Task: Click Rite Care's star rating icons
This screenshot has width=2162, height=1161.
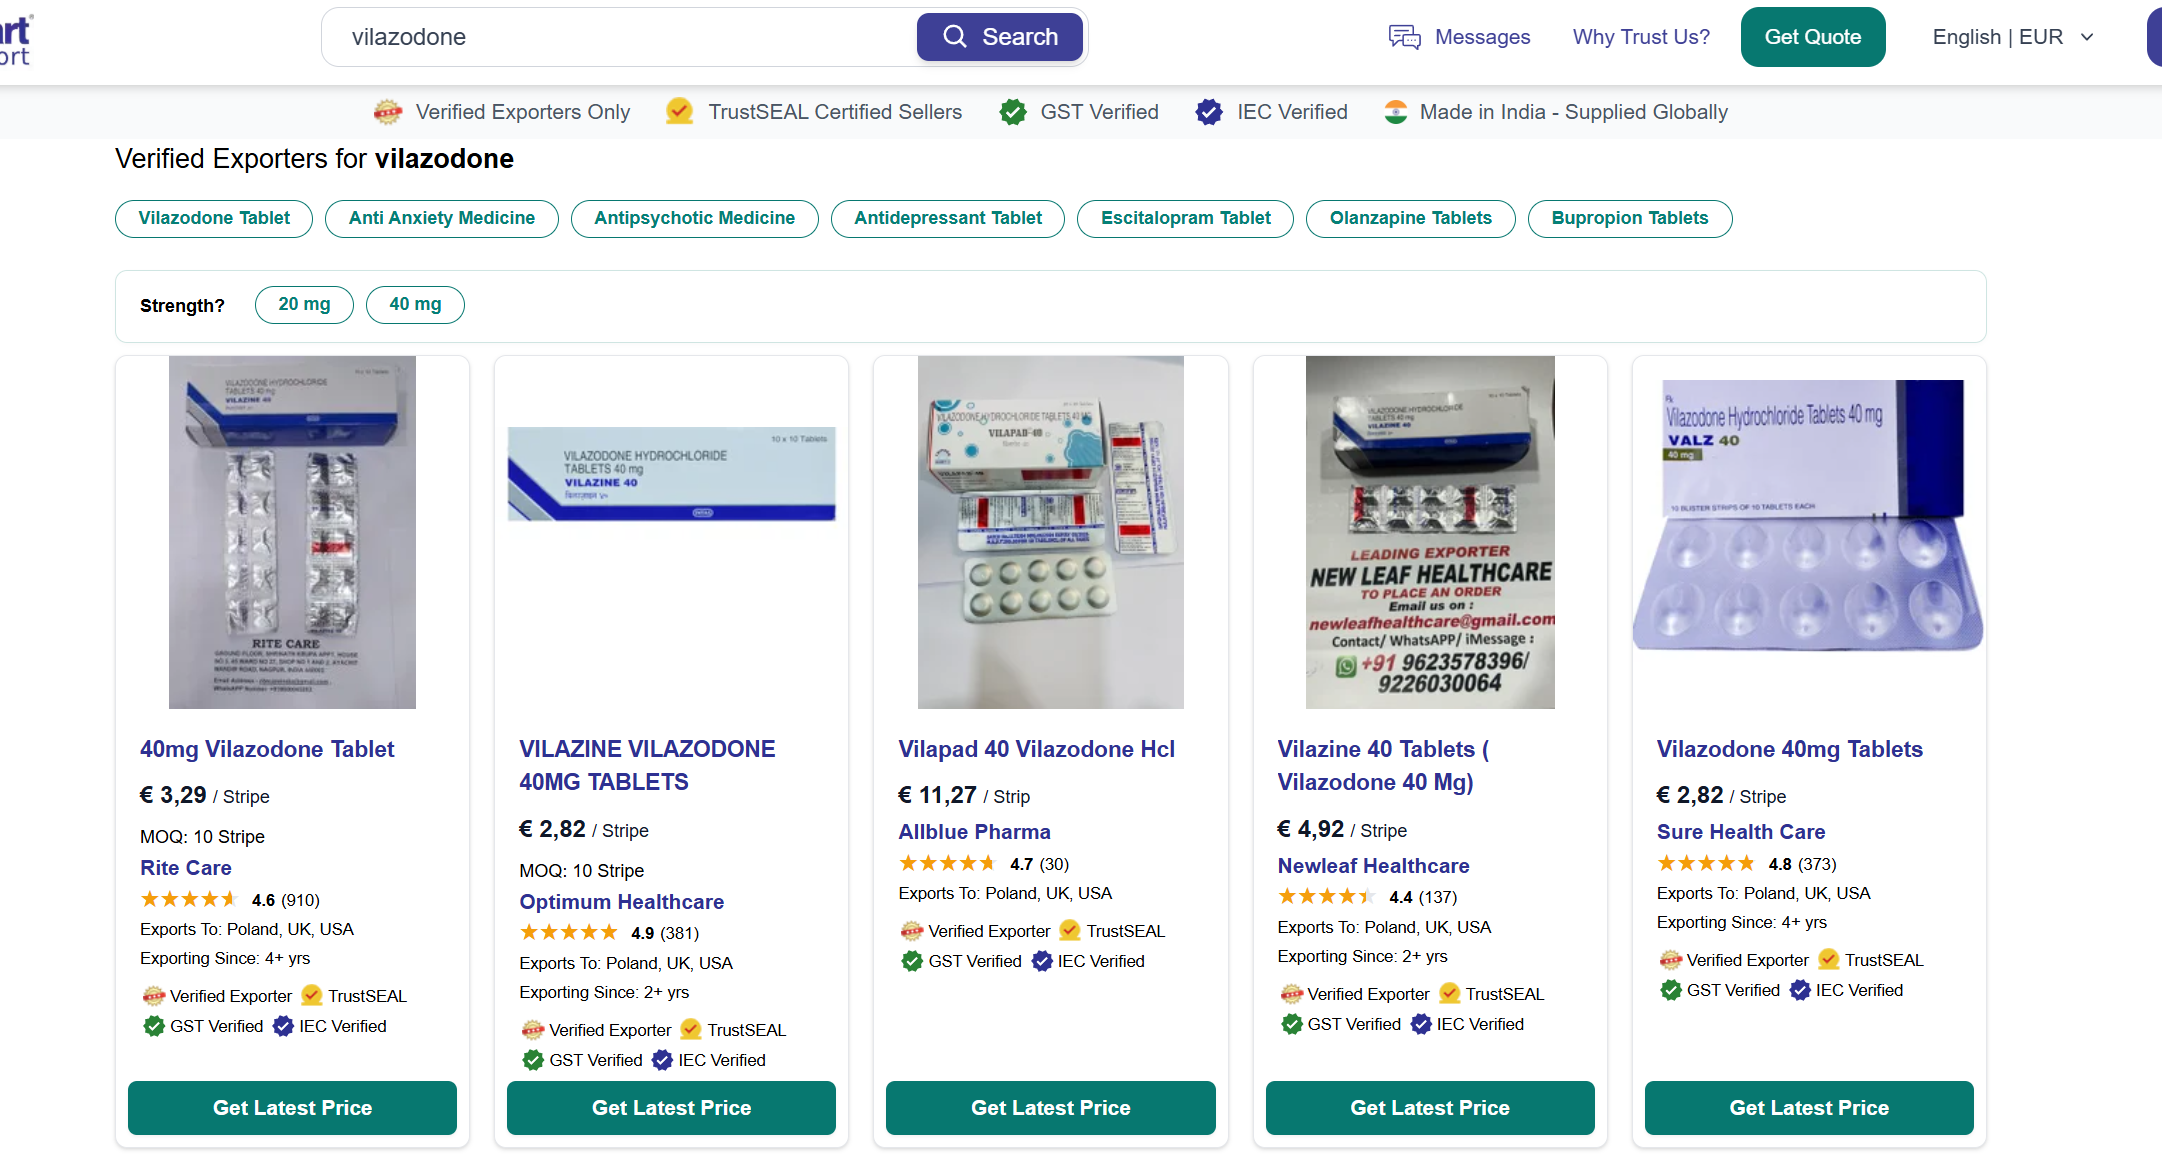Action: [188, 900]
